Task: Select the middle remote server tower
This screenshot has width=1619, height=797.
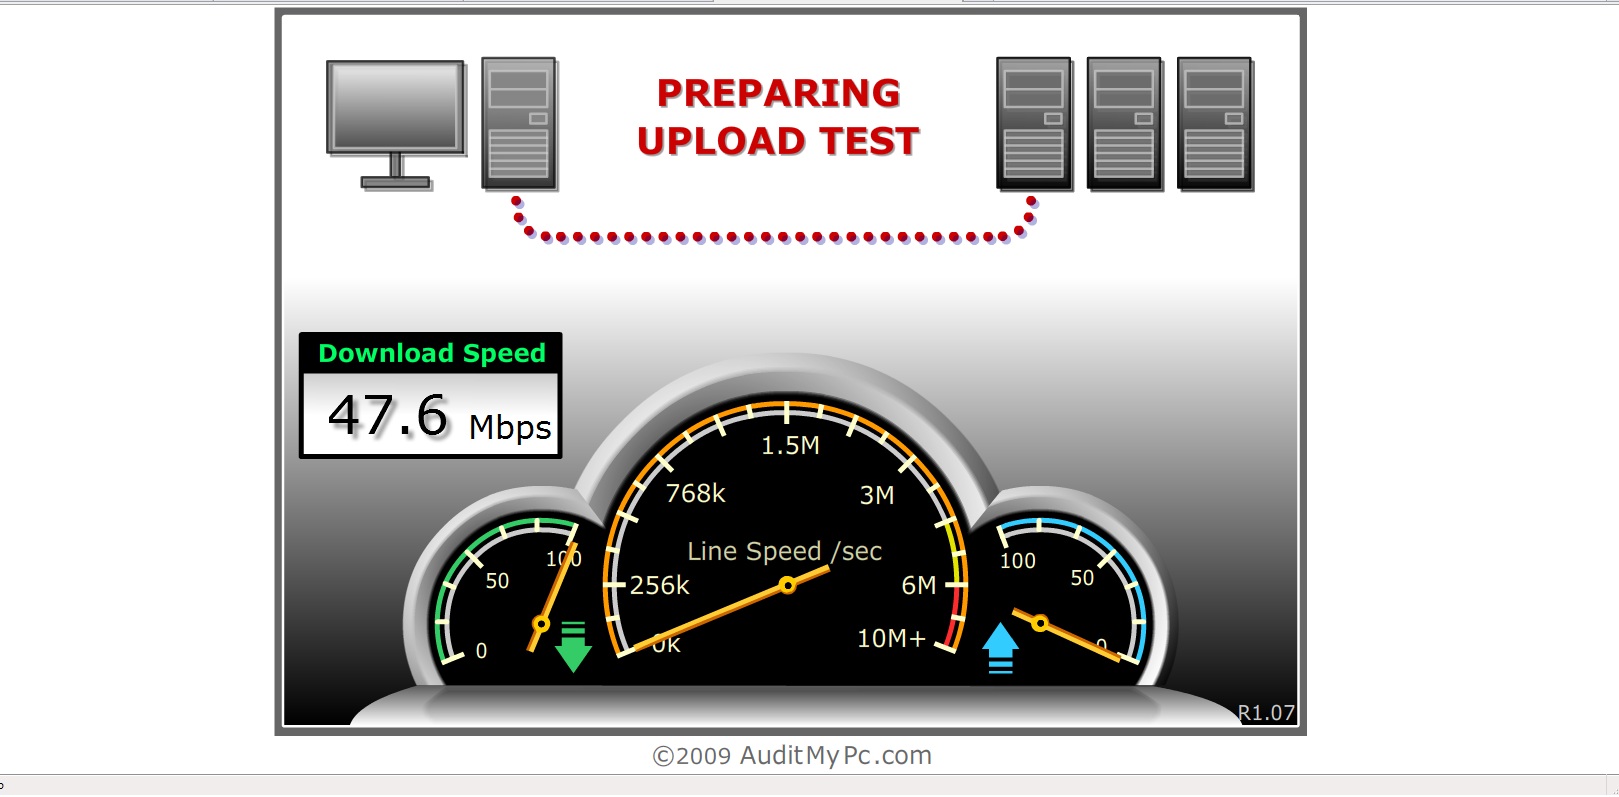Action: click(x=1124, y=123)
